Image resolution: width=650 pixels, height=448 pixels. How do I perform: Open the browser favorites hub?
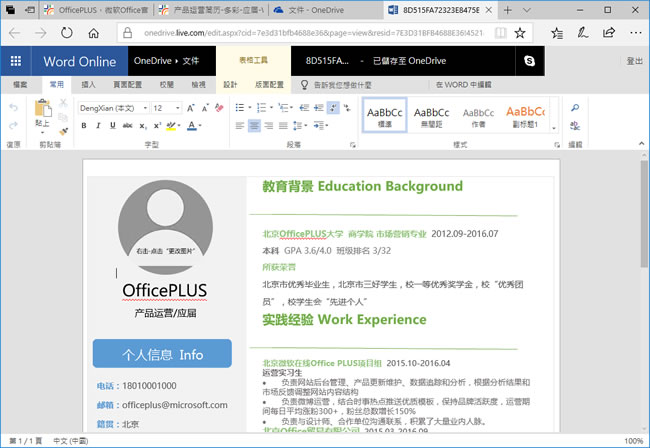pyautogui.click(x=557, y=33)
